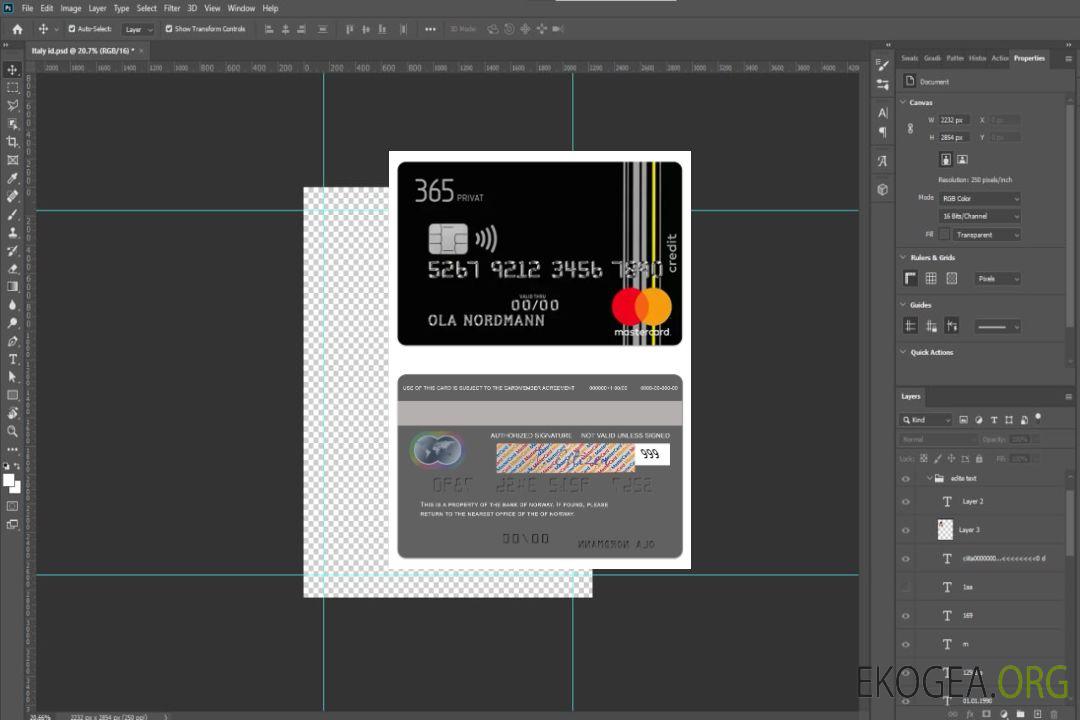
Task: Toggle Quick Mask mode icon
Action: 12,506
